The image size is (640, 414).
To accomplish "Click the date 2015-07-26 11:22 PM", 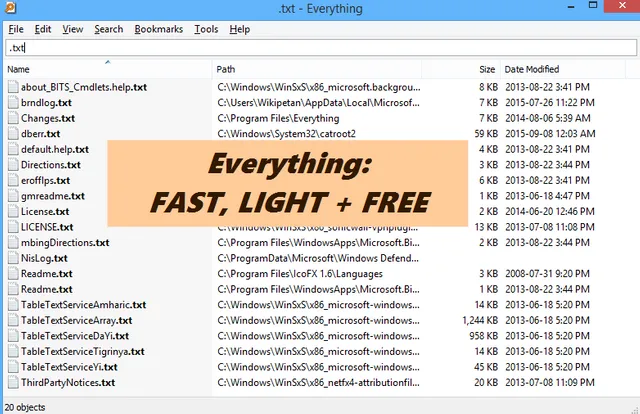I will pos(550,102).
